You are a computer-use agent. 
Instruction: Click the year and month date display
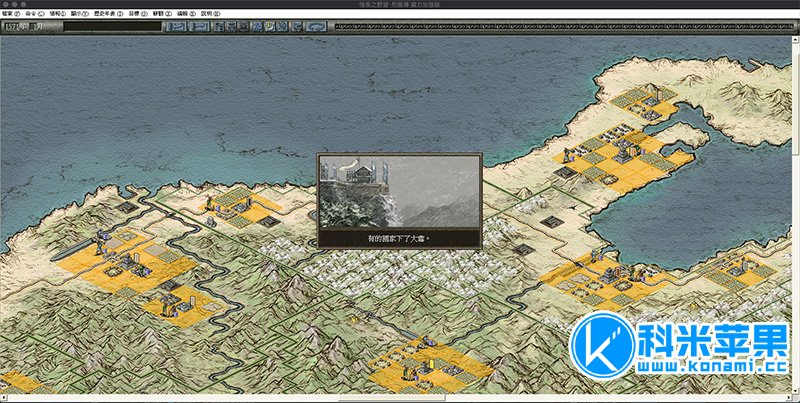click(23, 27)
